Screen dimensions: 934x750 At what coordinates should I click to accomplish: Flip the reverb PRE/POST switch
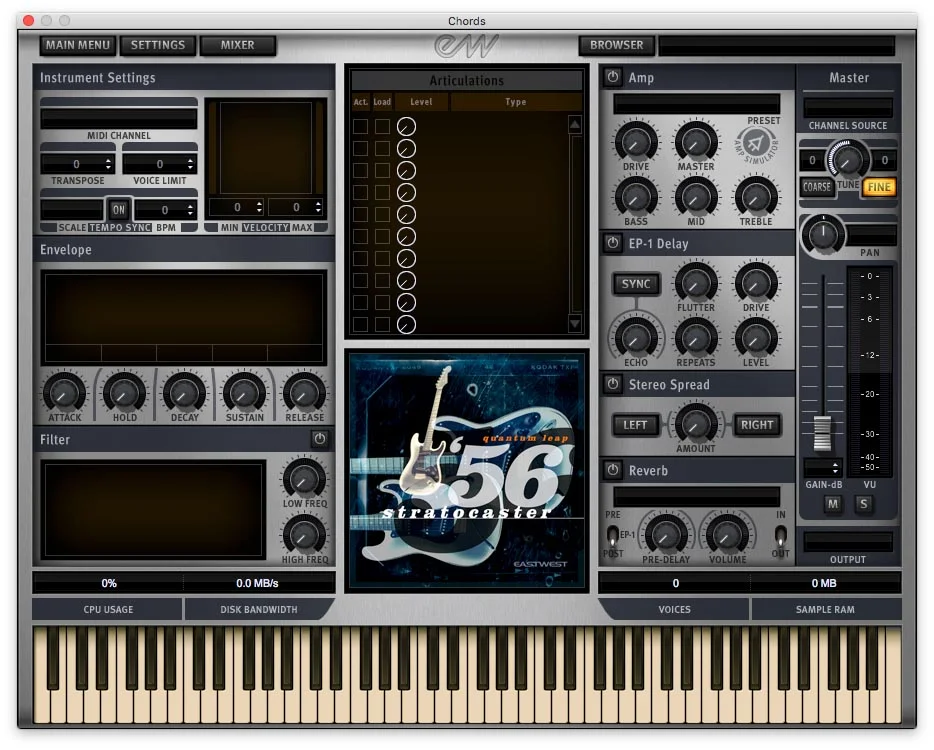tap(612, 534)
